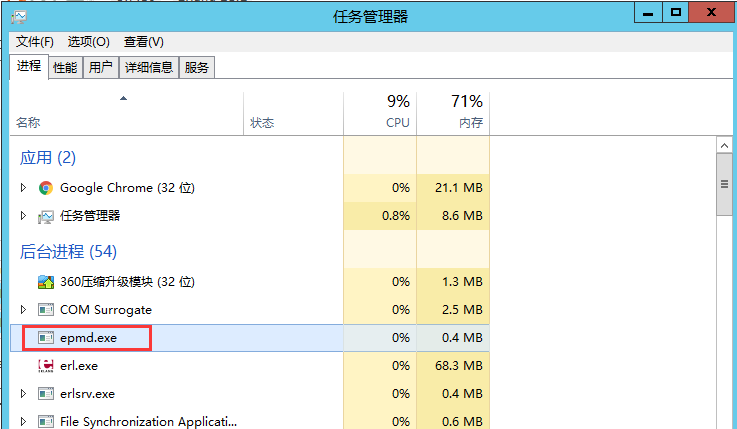Expand the 任务管理器 process entry
The height and width of the screenshot is (429, 737).
24,216
